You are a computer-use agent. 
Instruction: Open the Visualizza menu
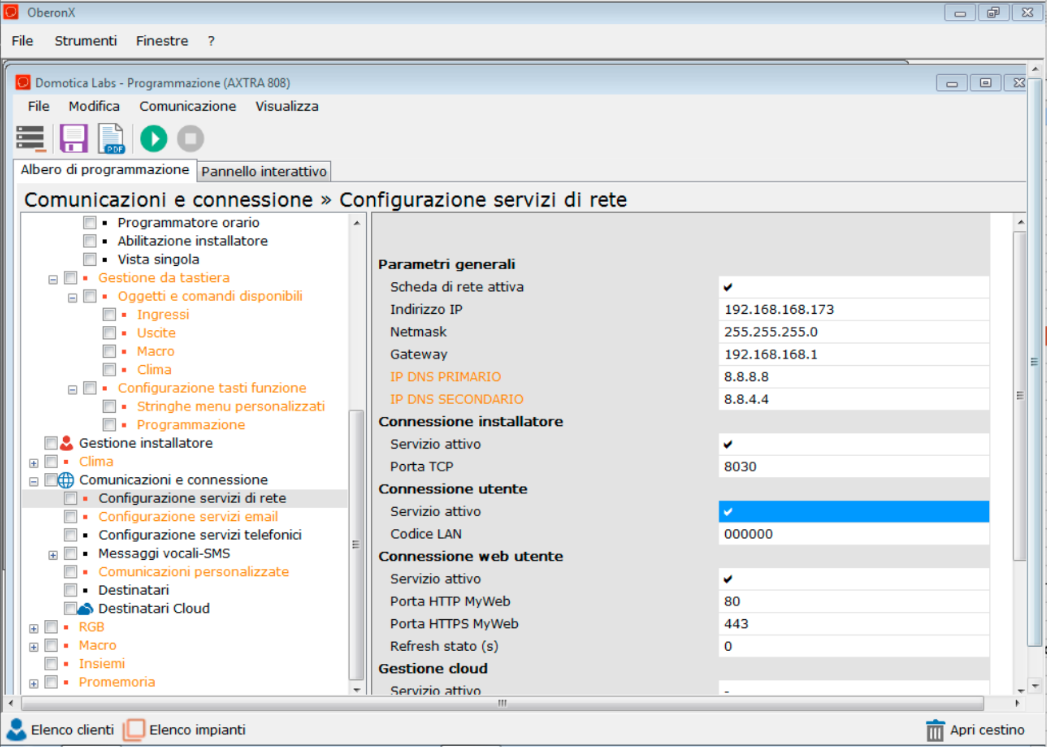(x=287, y=106)
